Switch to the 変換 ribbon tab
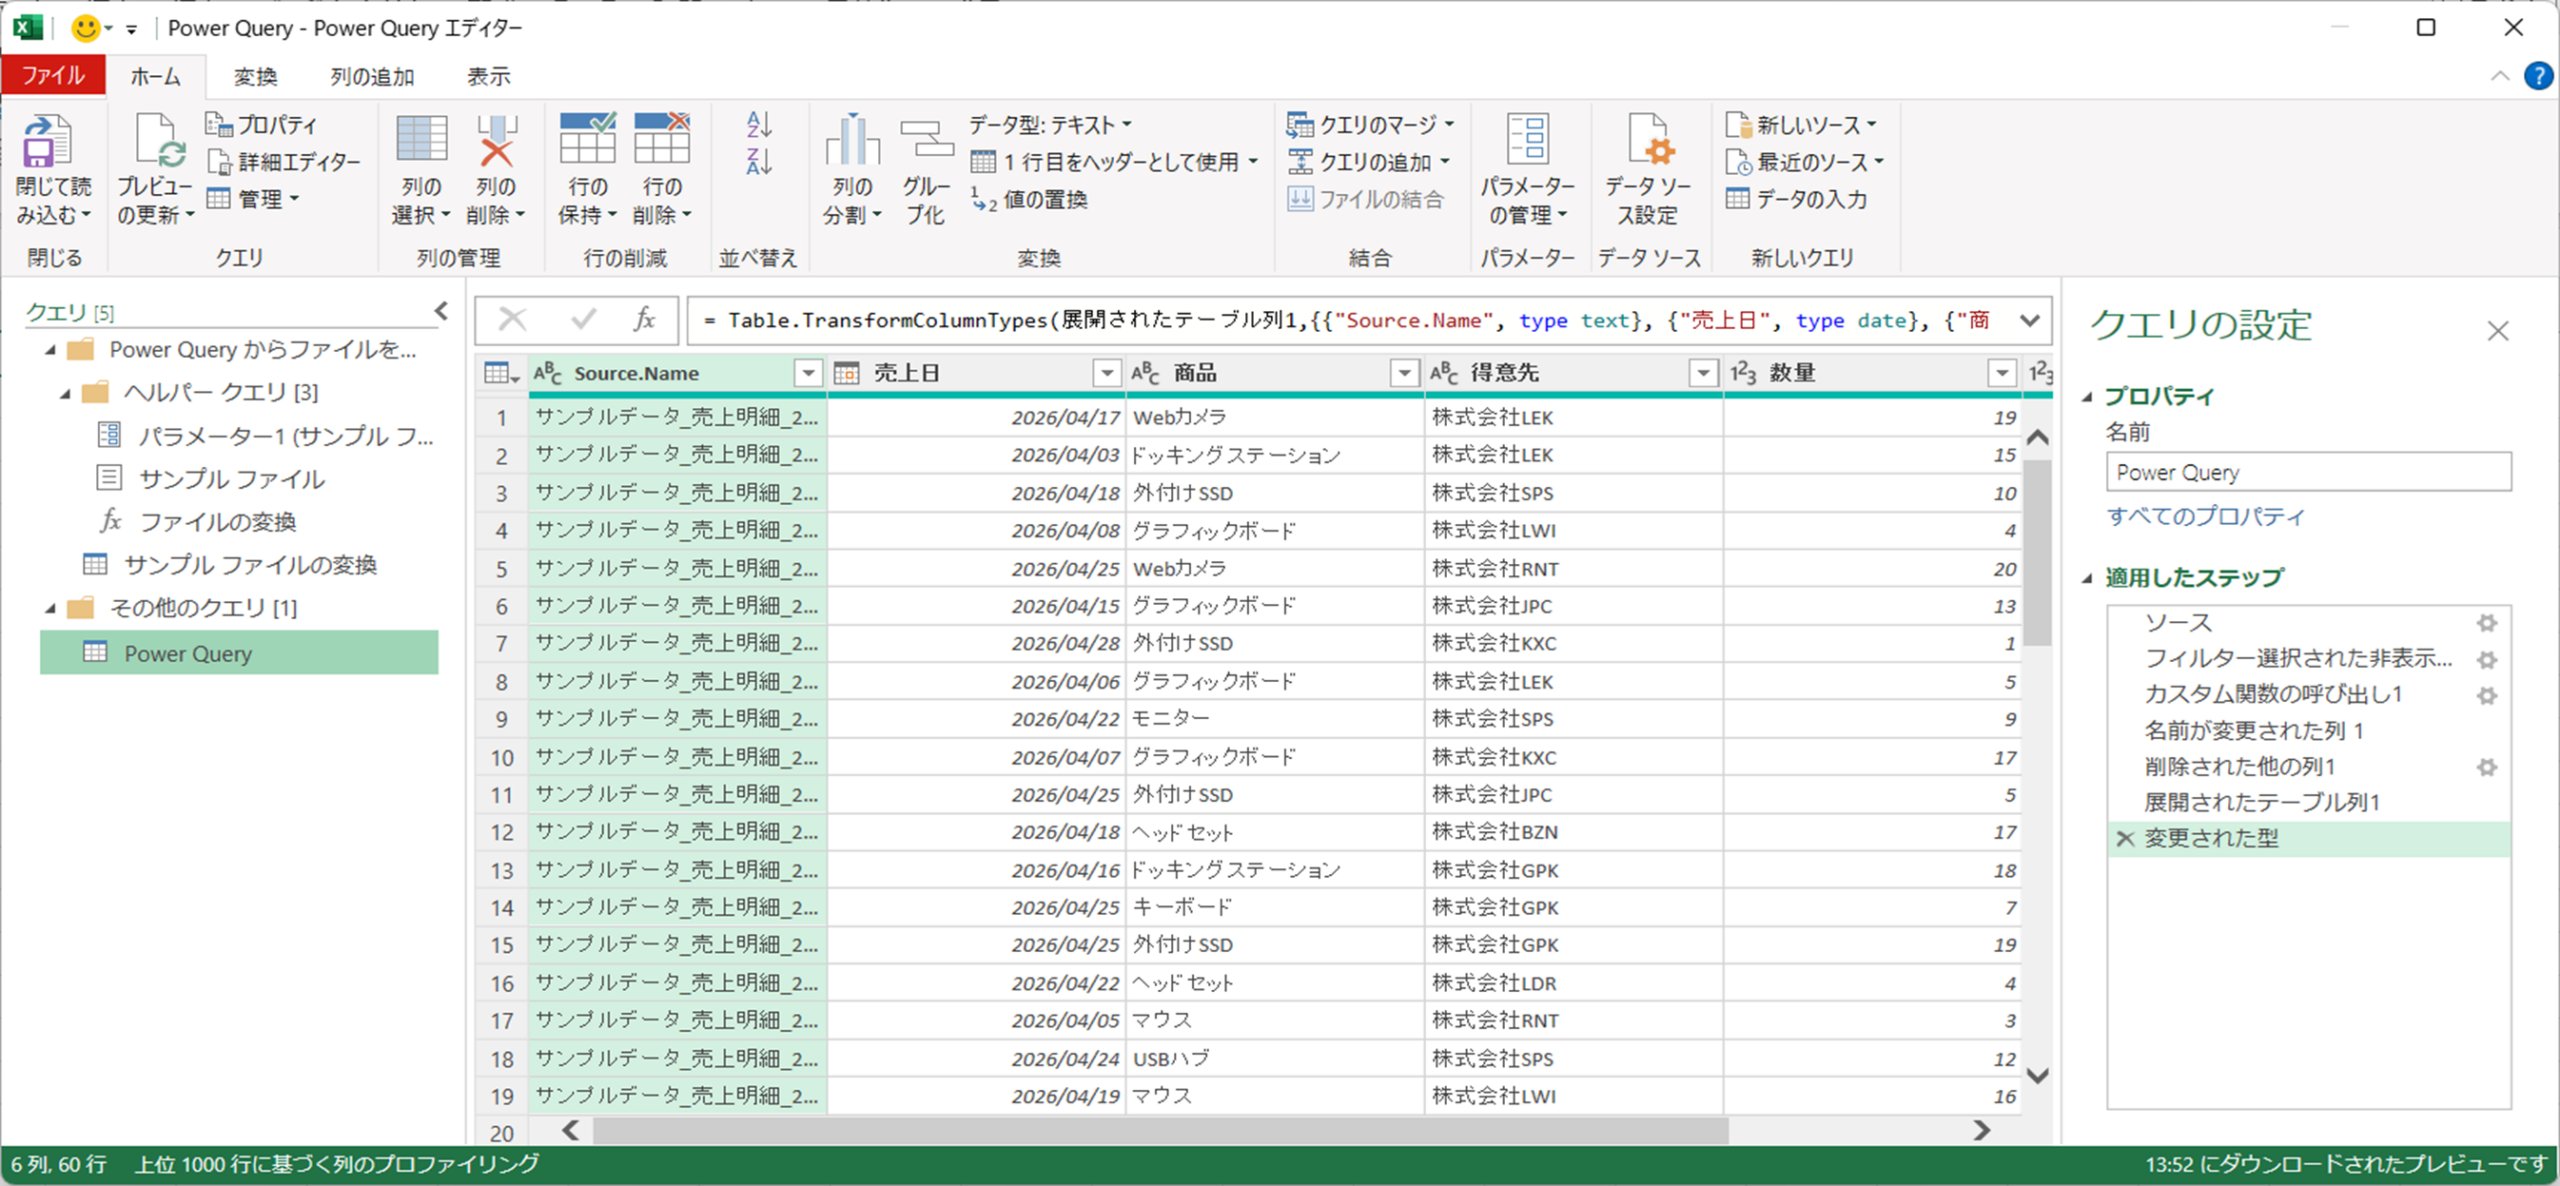Image resolution: width=2560 pixels, height=1186 pixels. coord(255,77)
